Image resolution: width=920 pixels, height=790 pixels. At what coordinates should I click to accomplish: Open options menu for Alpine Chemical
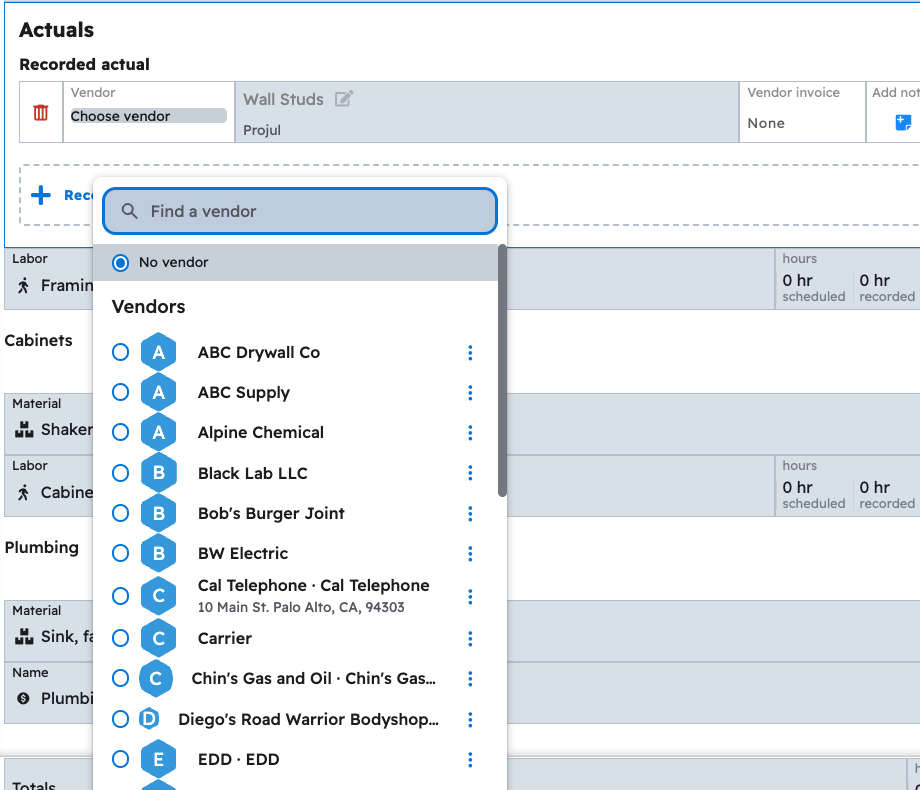[x=470, y=433]
